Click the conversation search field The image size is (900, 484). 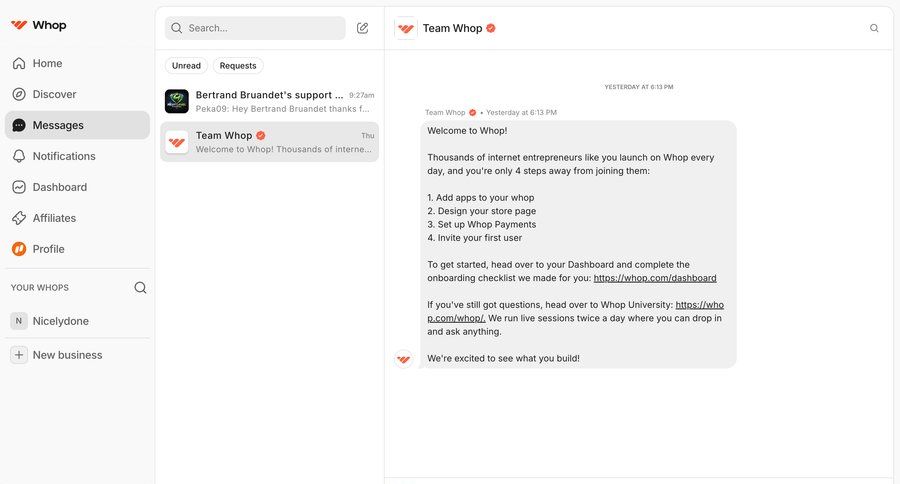click(x=262, y=28)
